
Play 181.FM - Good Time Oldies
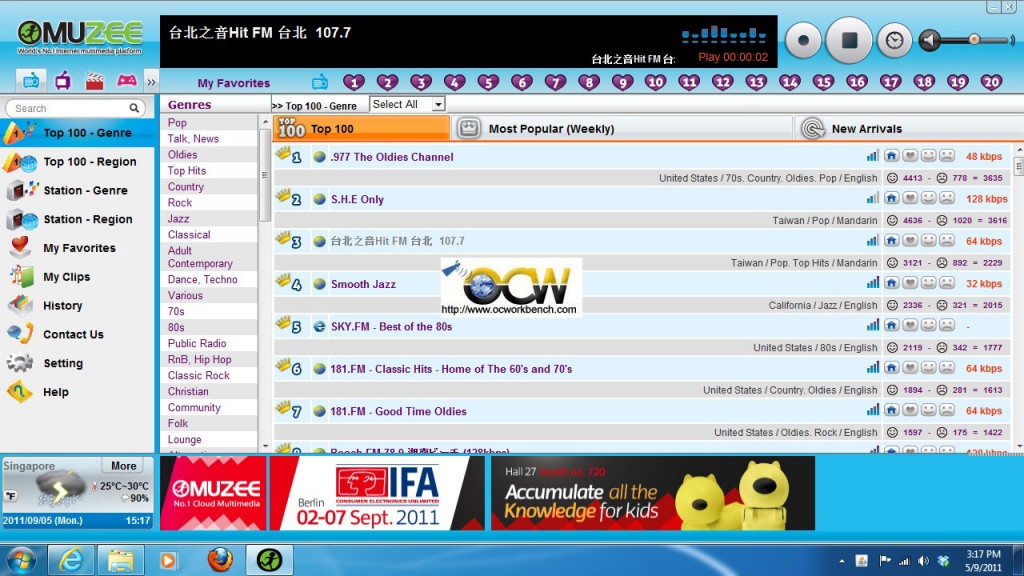pos(398,411)
